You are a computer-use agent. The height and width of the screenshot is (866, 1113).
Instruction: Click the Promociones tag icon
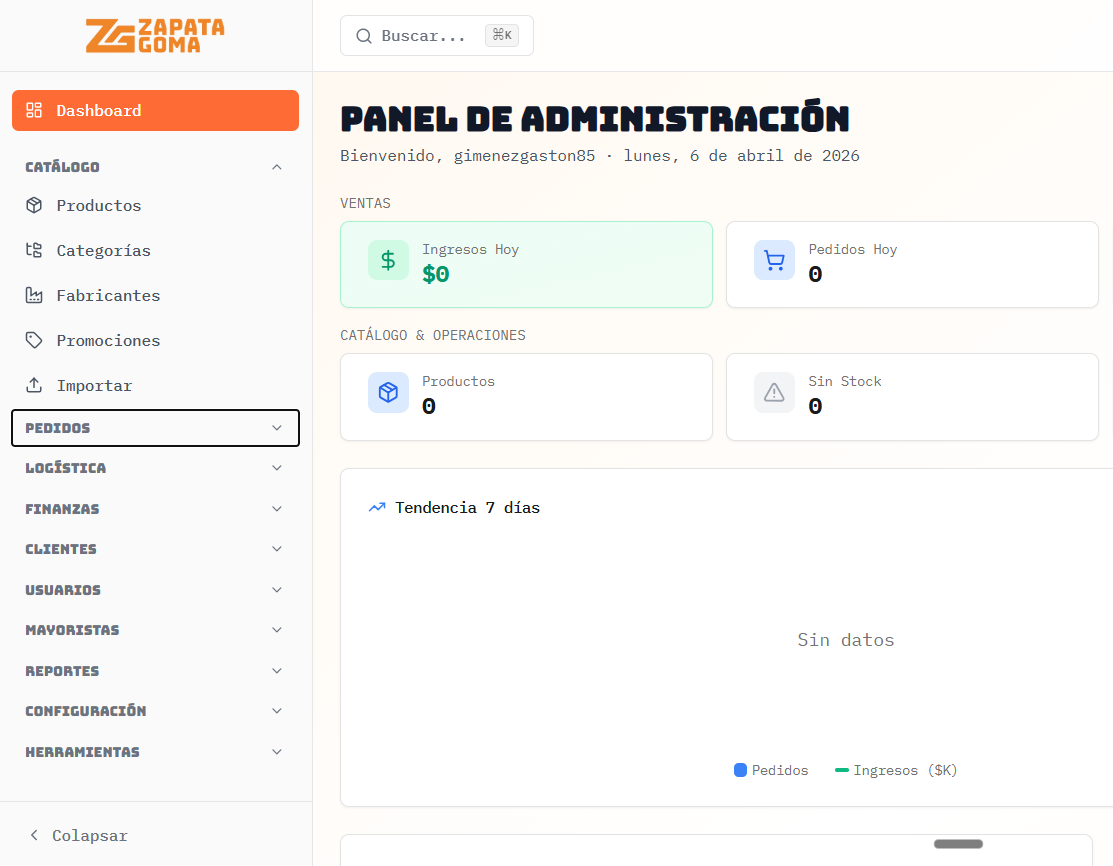pos(35,340)
